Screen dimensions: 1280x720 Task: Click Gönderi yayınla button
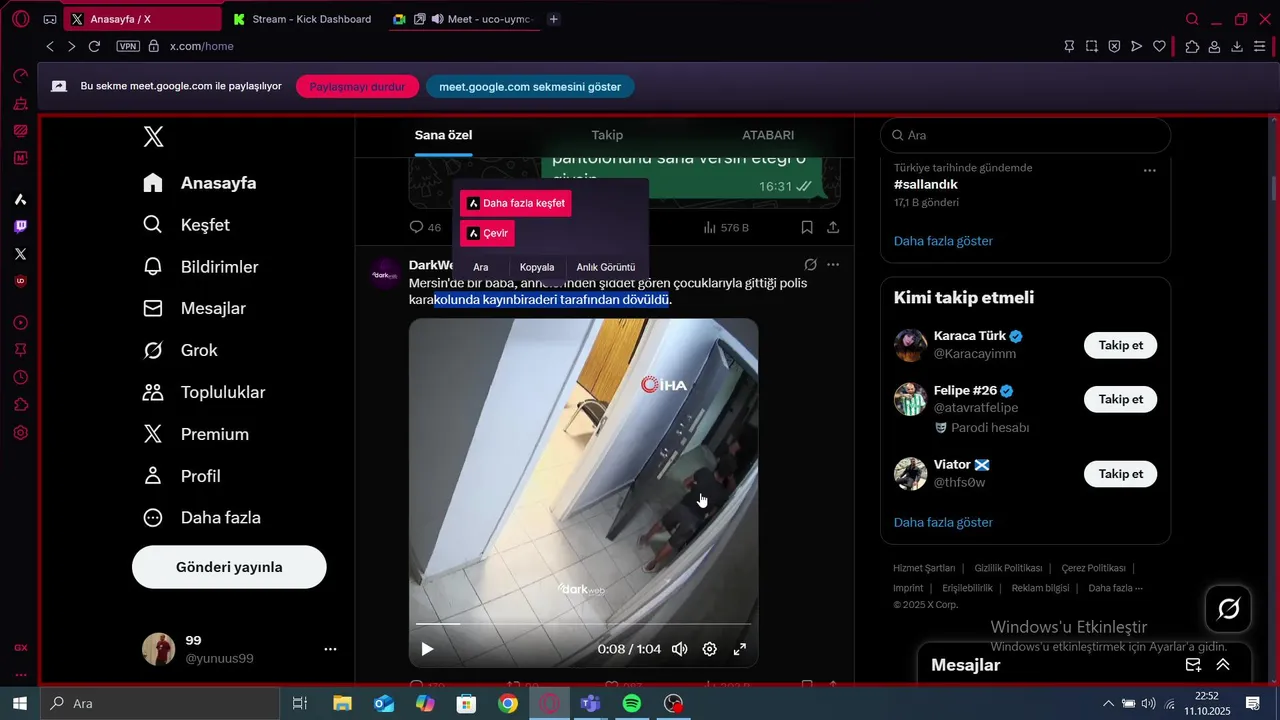point(229,567)
